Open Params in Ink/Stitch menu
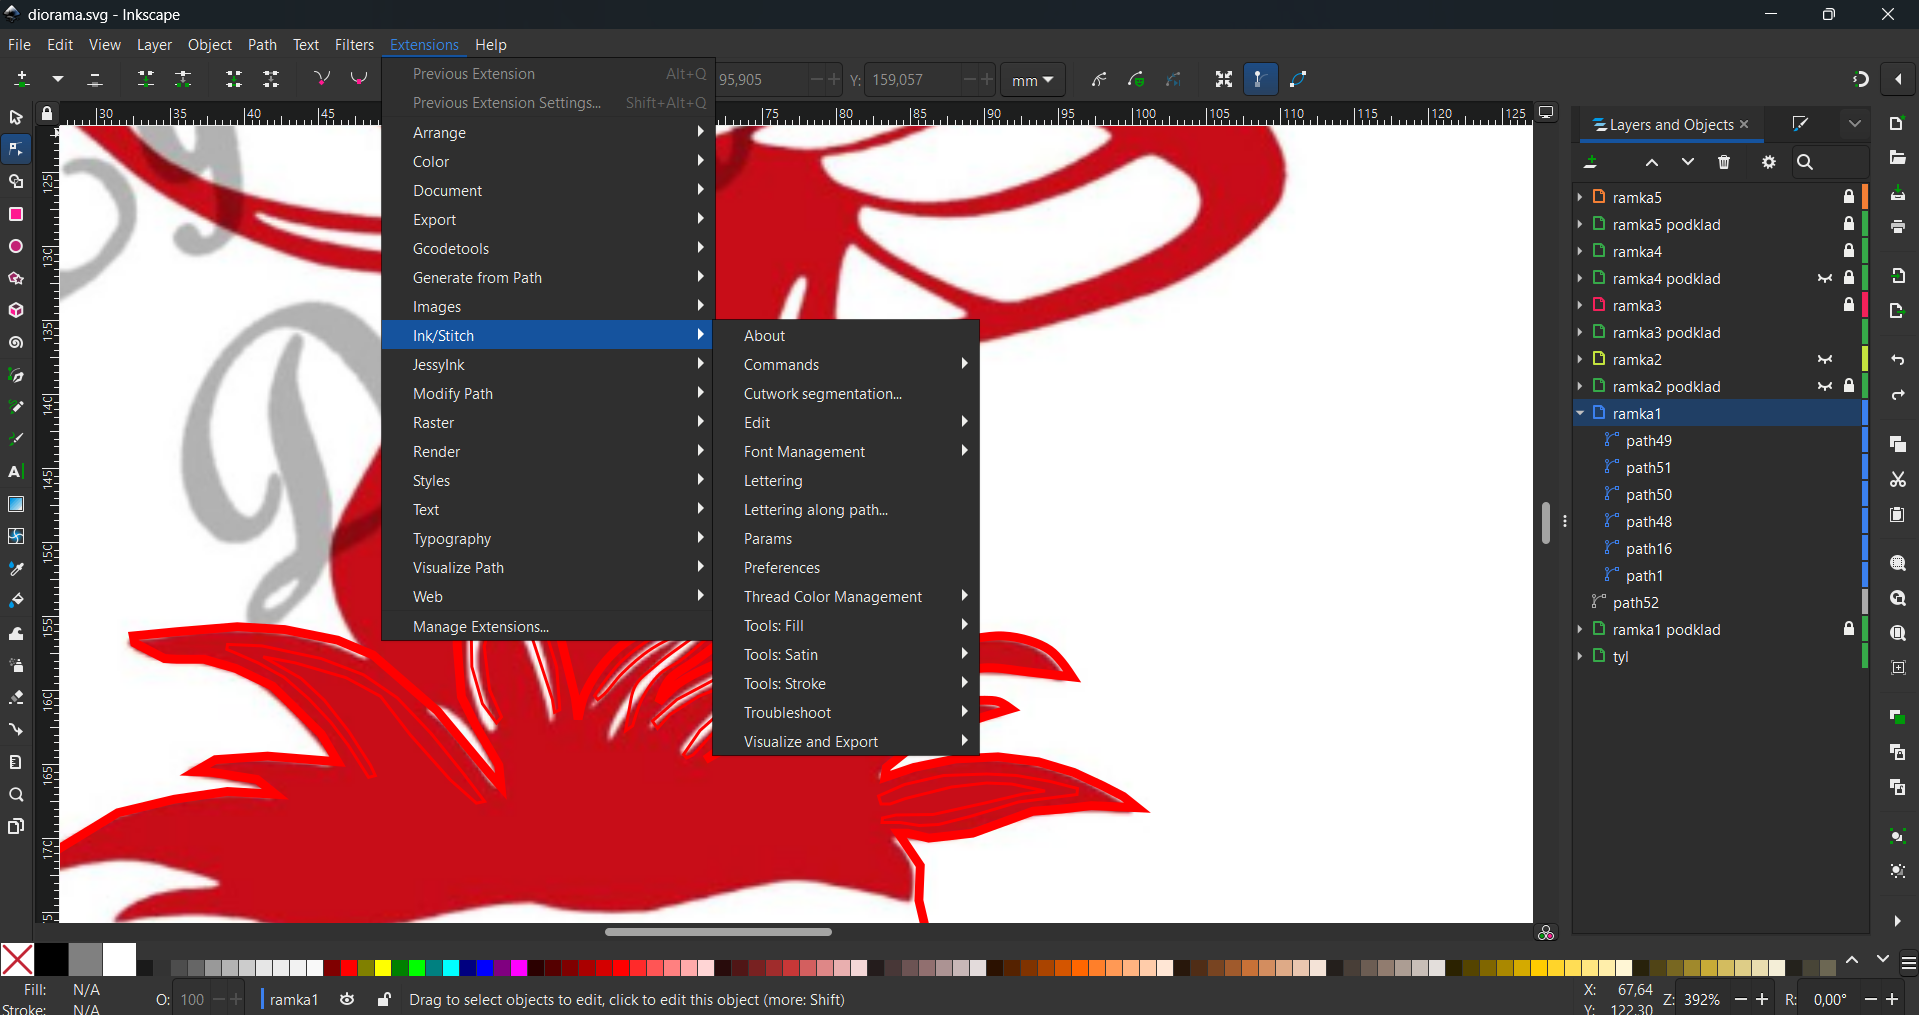The height and width of the screenshot is (1015, 1919). pos(846,538)
